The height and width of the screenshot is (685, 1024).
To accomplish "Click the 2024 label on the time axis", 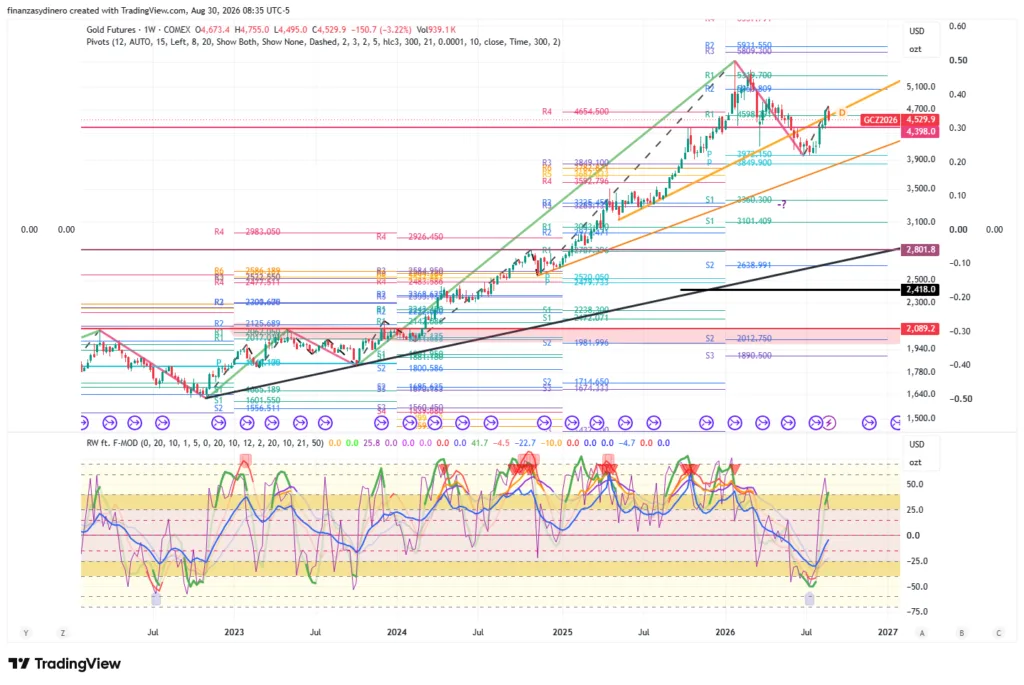I will (396, 632).
